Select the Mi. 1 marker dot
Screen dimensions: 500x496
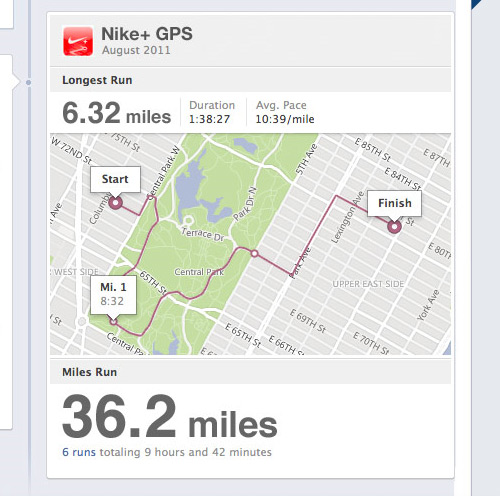113,322
